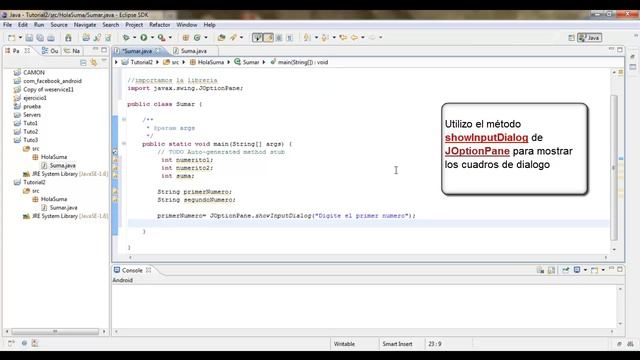The width and height of the screenshot is (640, 360).
Task: Click the External Tools run icon
Action: coord(162,38)
